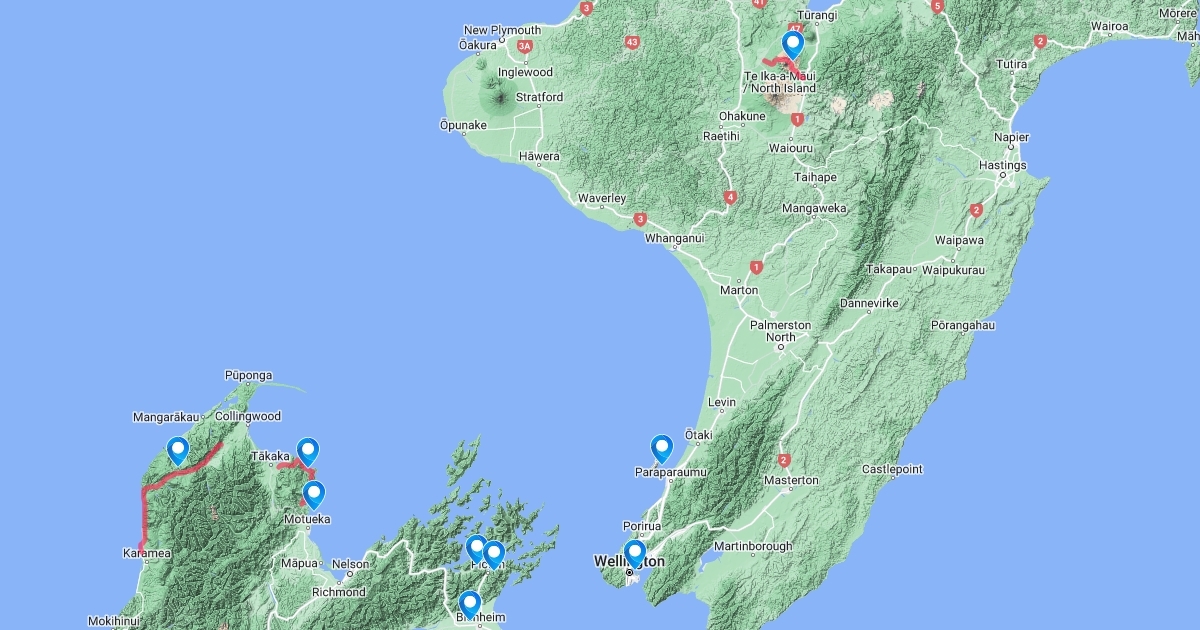The width and height of the screenshot is (1200, 630).
Task: Click the Ōakura label
Action: point(477,45)
